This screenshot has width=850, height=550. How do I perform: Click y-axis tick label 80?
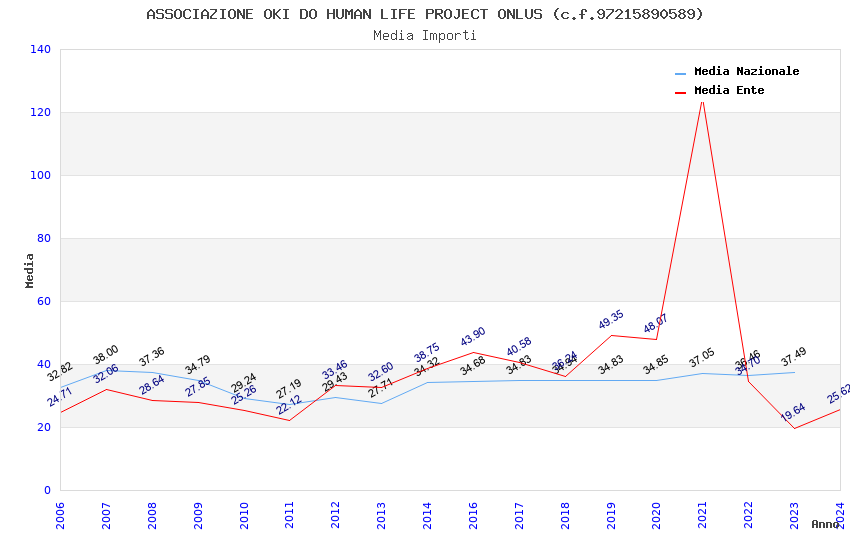pyautogui.click(x=44, y=238)
